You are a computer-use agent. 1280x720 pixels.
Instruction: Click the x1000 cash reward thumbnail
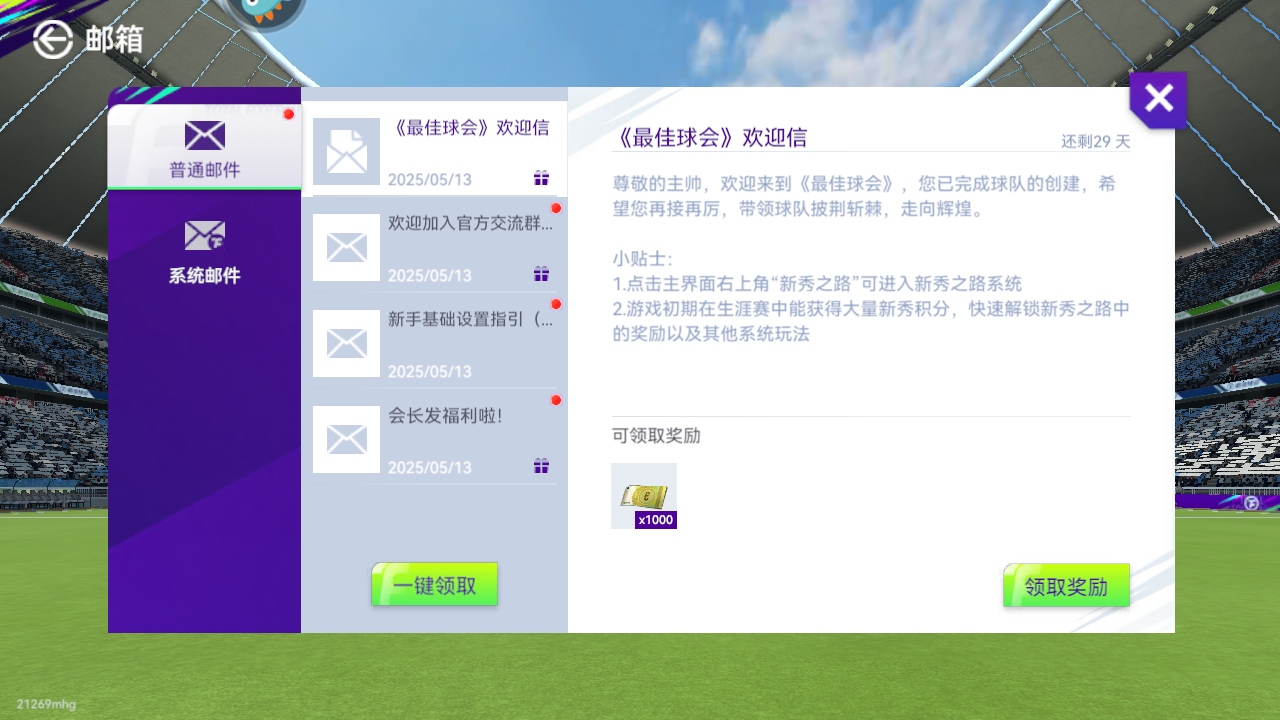coord(644,496)
